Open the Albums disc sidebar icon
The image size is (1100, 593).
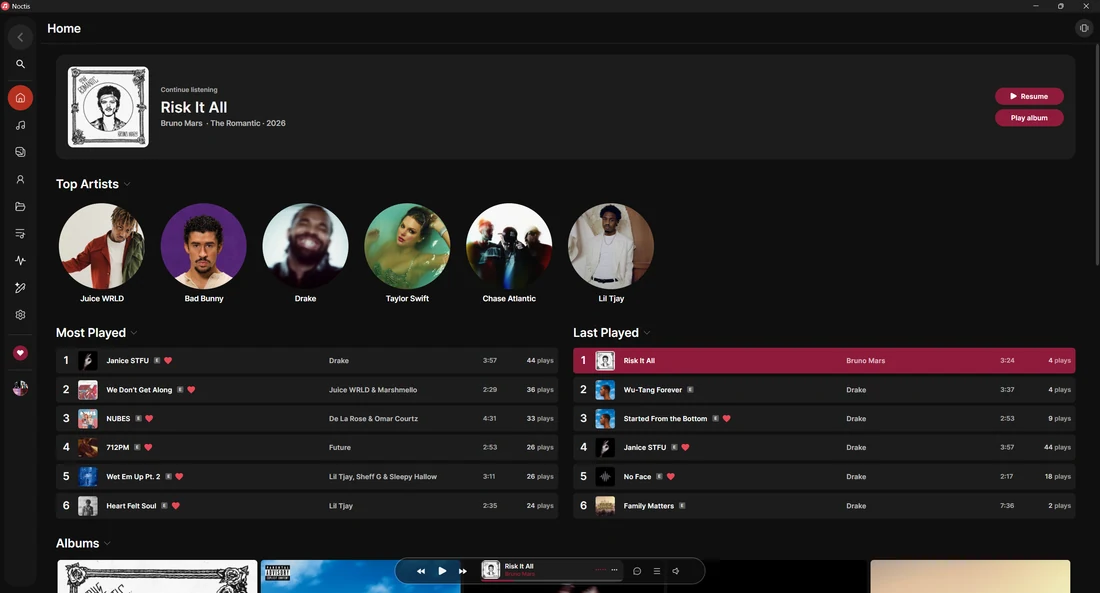tap(20, 152)
